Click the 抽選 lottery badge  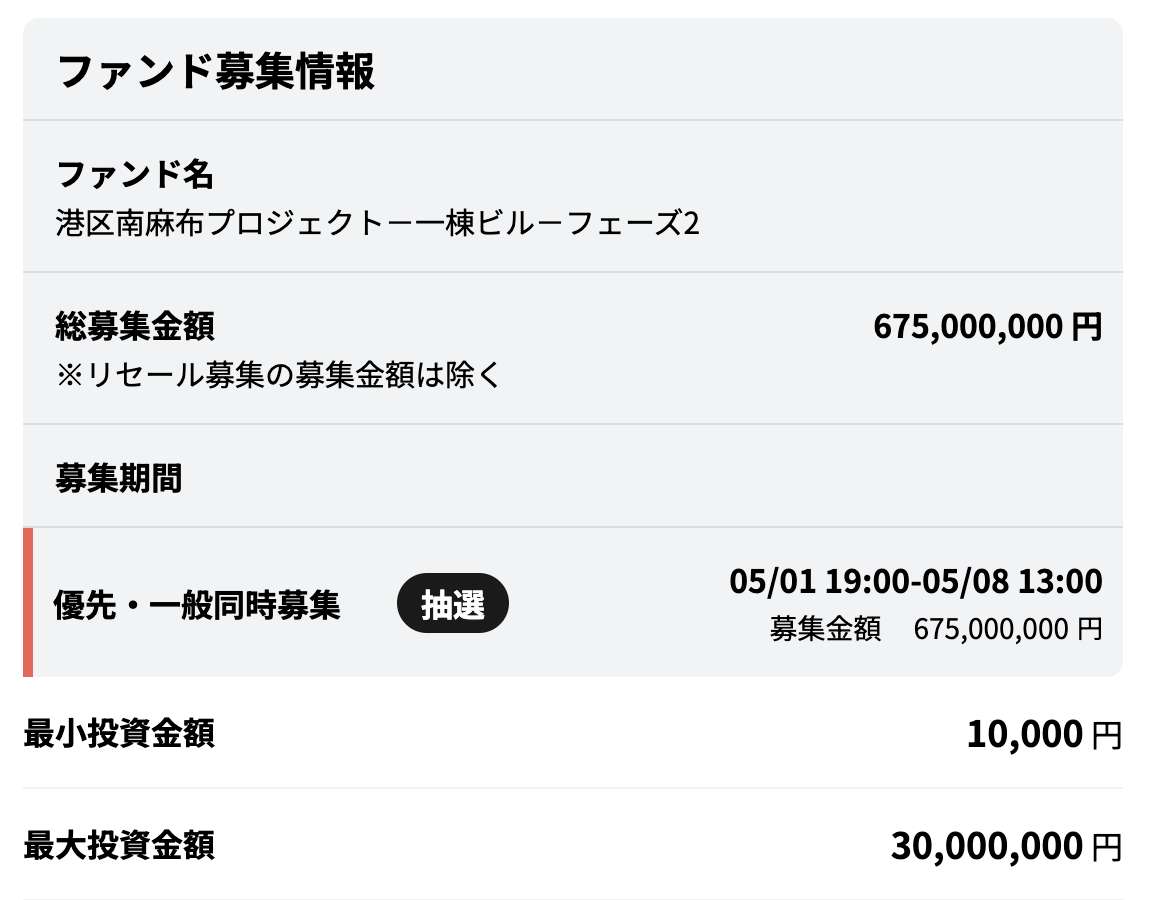tap(453, 603)
